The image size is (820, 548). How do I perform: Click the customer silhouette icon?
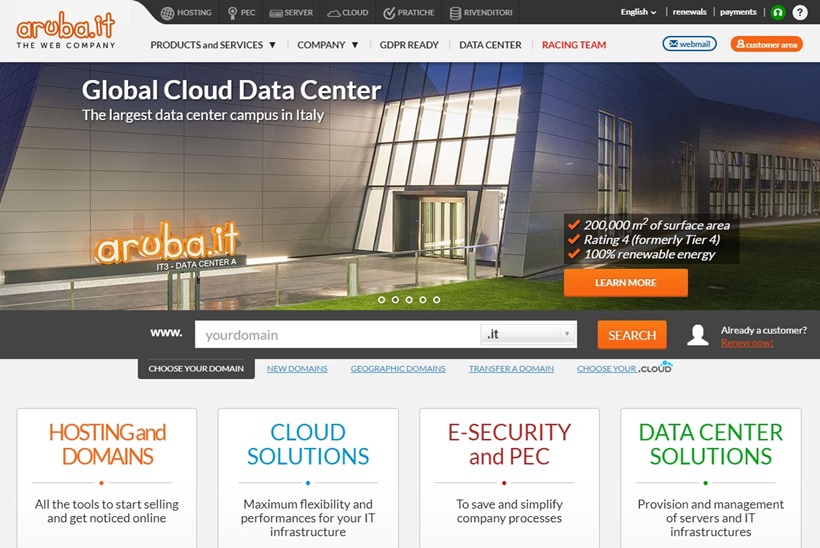[x=698, y=335]
